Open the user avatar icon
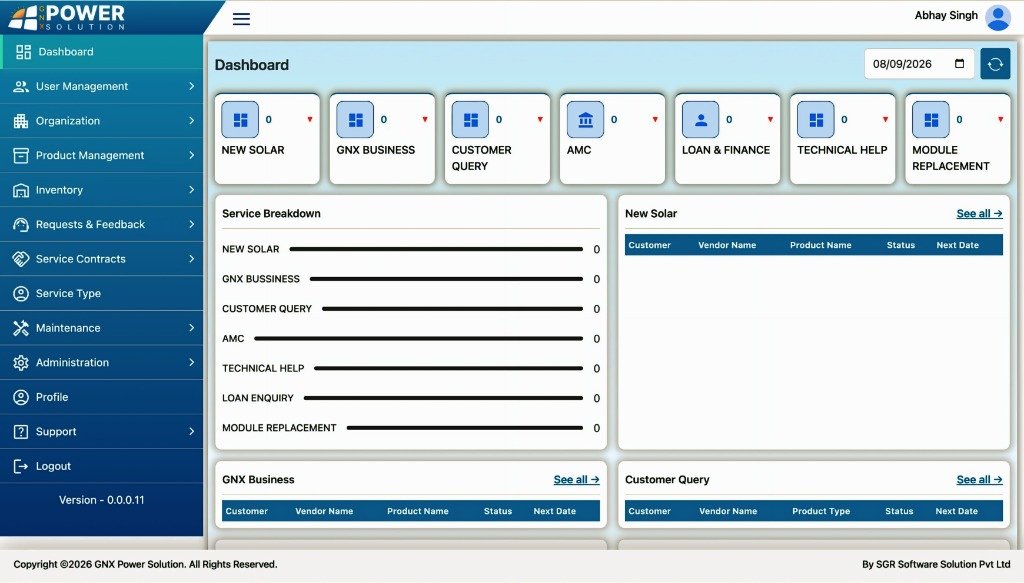 tap(997, 18)
